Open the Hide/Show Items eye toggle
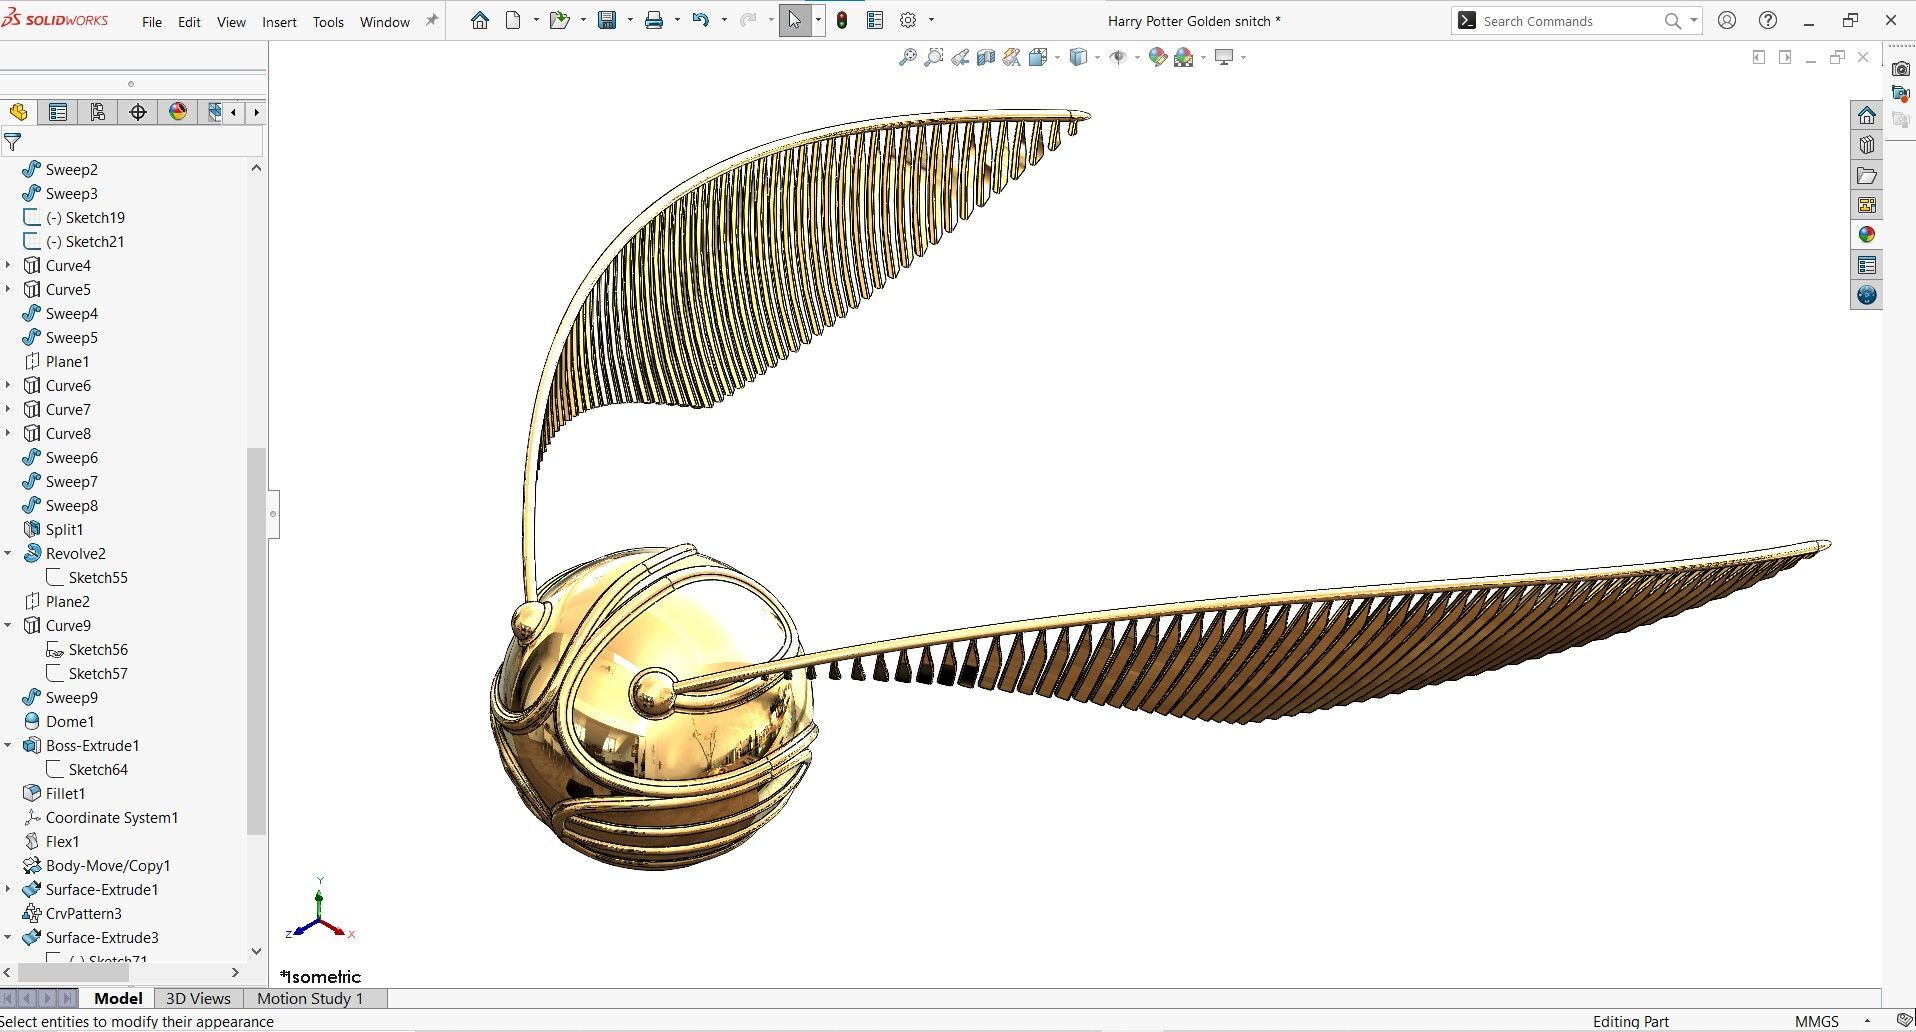 pyautogui.click(x=1118, y=57)
